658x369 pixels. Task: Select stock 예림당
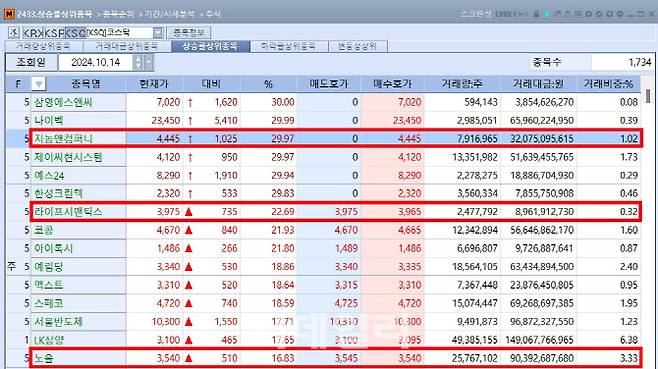click(49, 267)
